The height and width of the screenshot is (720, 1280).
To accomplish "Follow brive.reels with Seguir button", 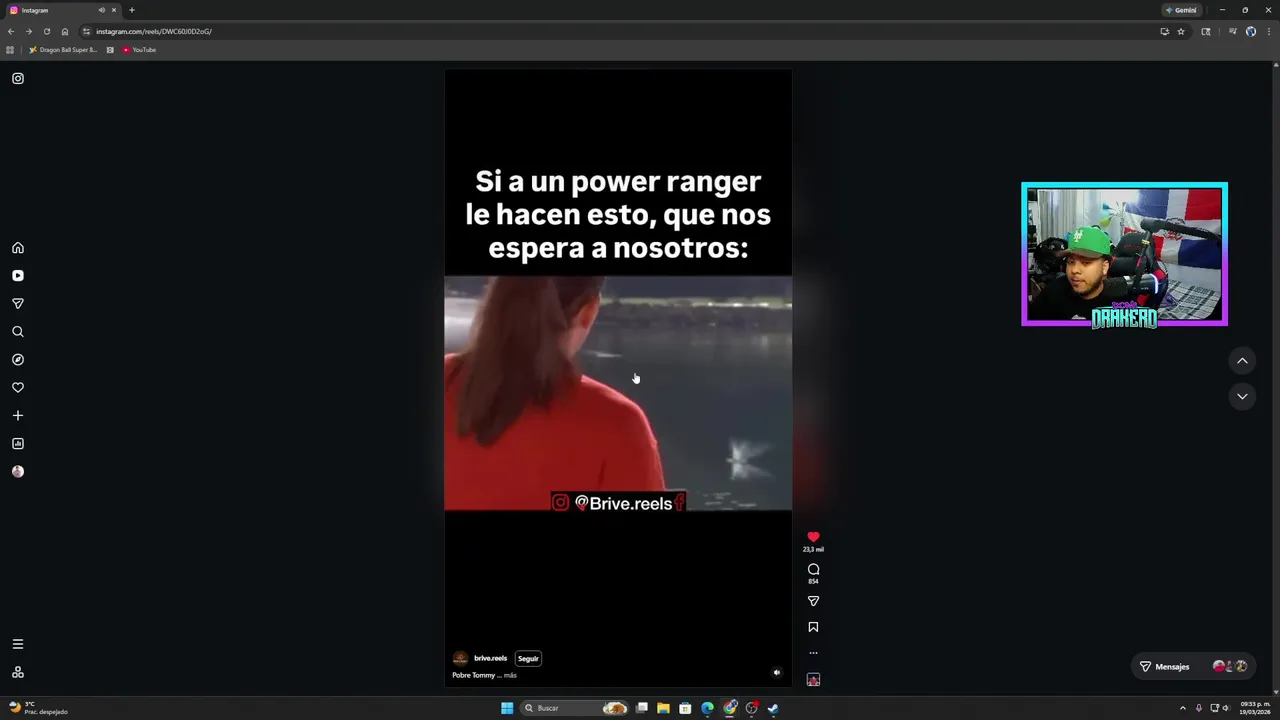I will [528, 658].
